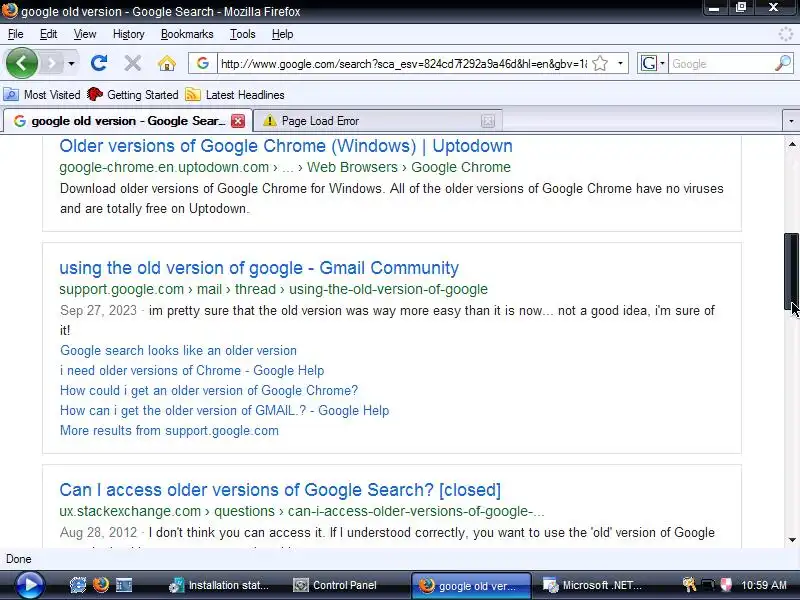Open the History menu

pos(129,34)
